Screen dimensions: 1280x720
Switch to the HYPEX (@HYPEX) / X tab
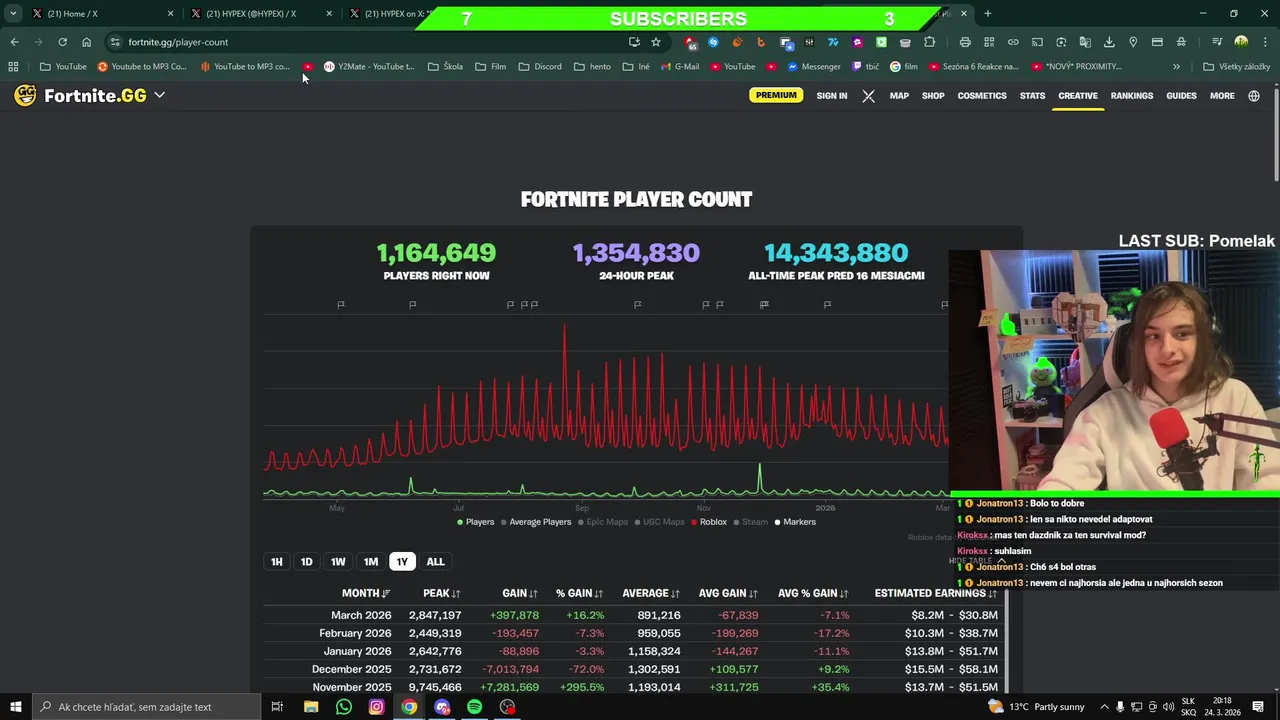[260, 14]
